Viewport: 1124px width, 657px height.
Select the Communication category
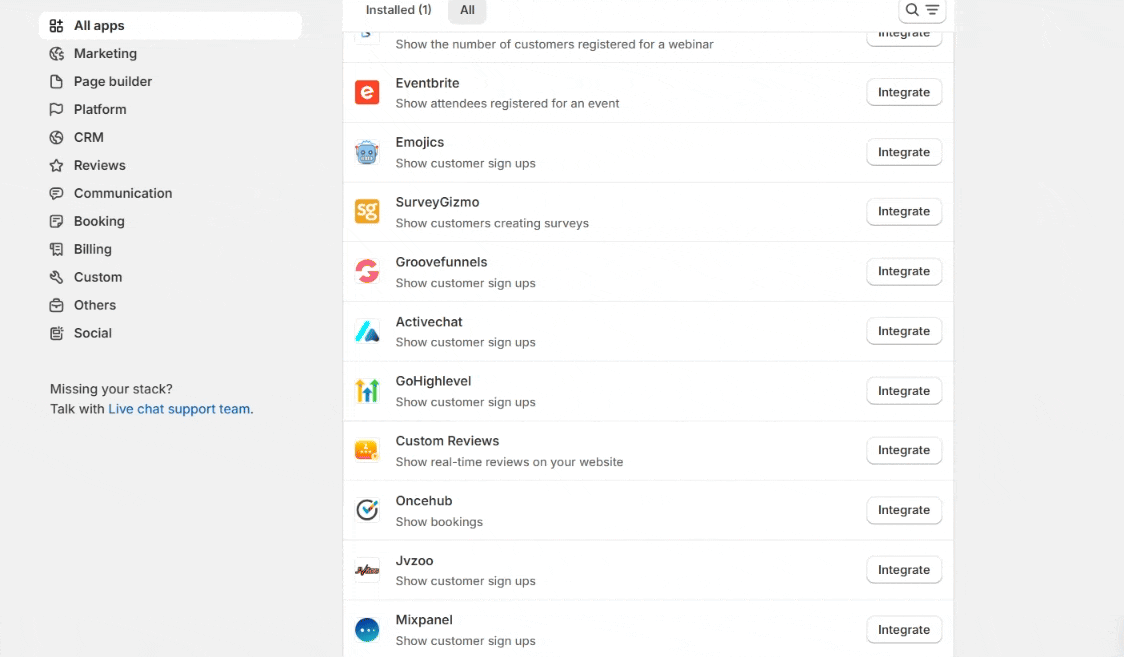pyautogui.click(x=170, y=193)
